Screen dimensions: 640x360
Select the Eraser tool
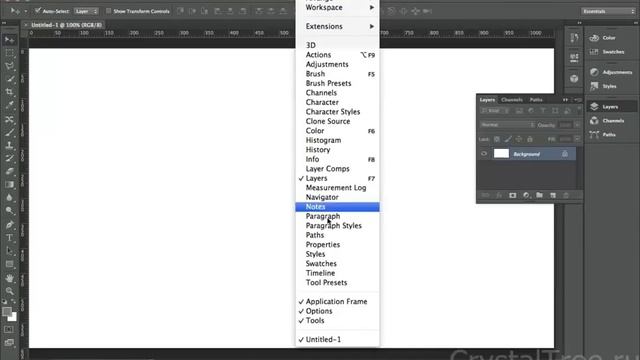[9, 171]
